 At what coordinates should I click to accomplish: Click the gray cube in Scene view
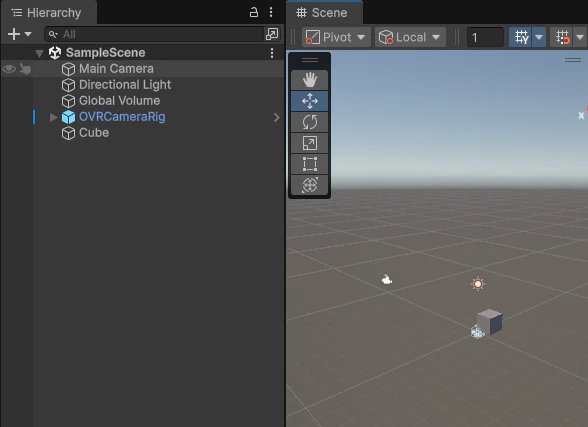click(490, 322)
